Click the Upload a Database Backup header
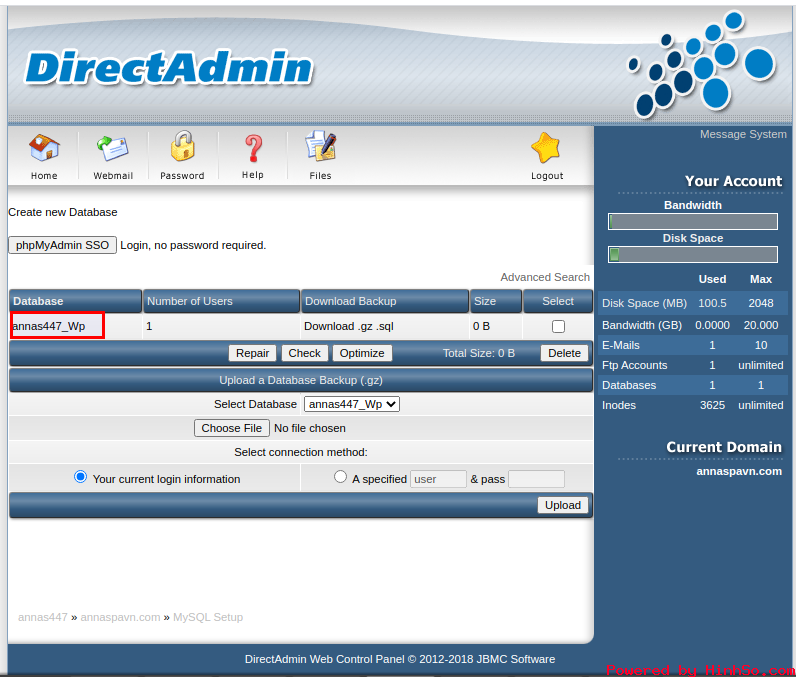The image size is (796, 677). click(x=301, y=380)
